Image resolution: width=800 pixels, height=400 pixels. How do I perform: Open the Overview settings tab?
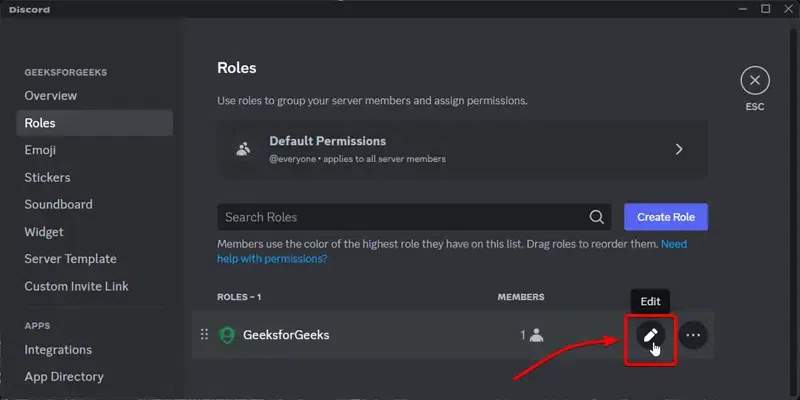[51, 96]
